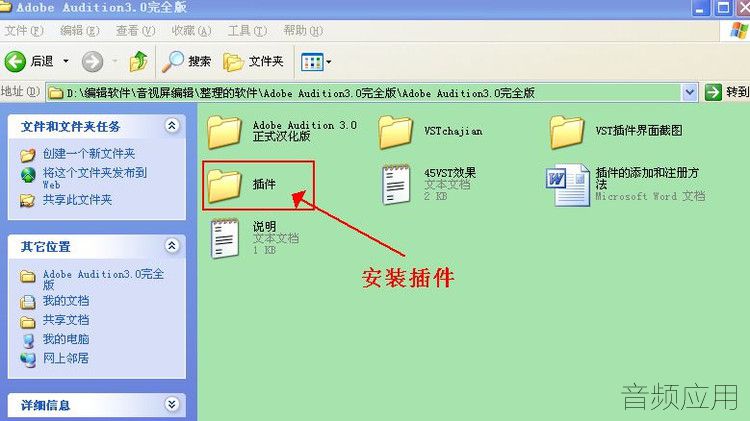
Task: Select the 说明 text document icon
Action: coord(225,238)
